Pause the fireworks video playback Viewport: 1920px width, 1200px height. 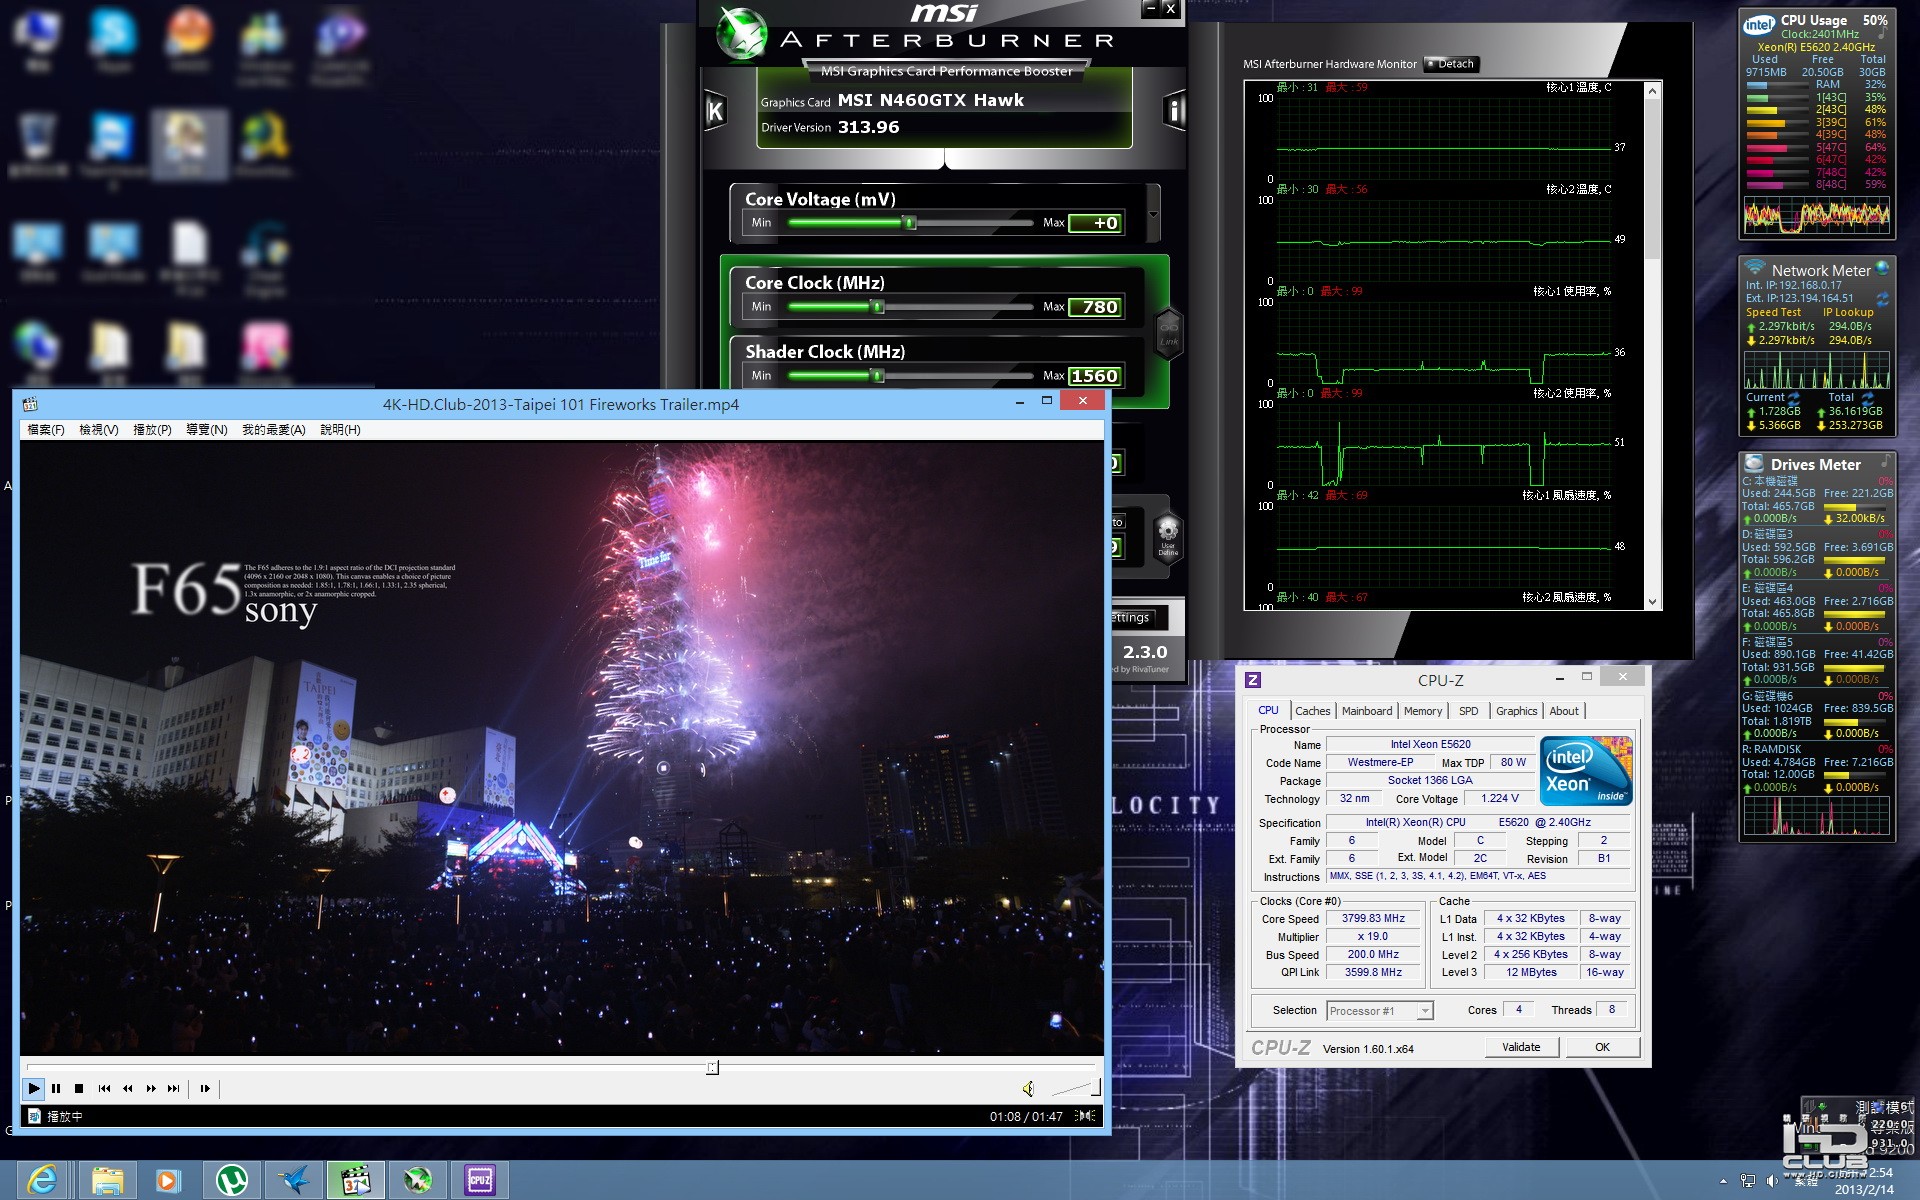coord(56,1088)
